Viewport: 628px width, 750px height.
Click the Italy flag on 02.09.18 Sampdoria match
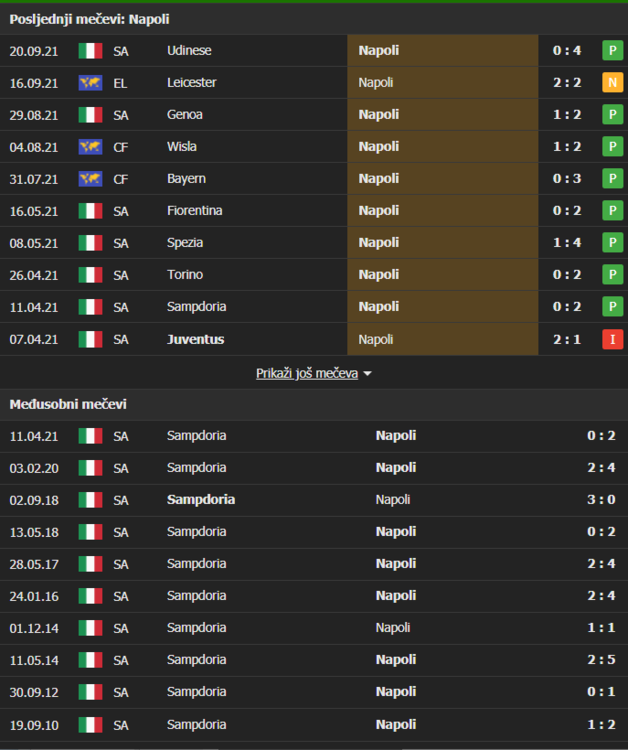coord(91,500)
